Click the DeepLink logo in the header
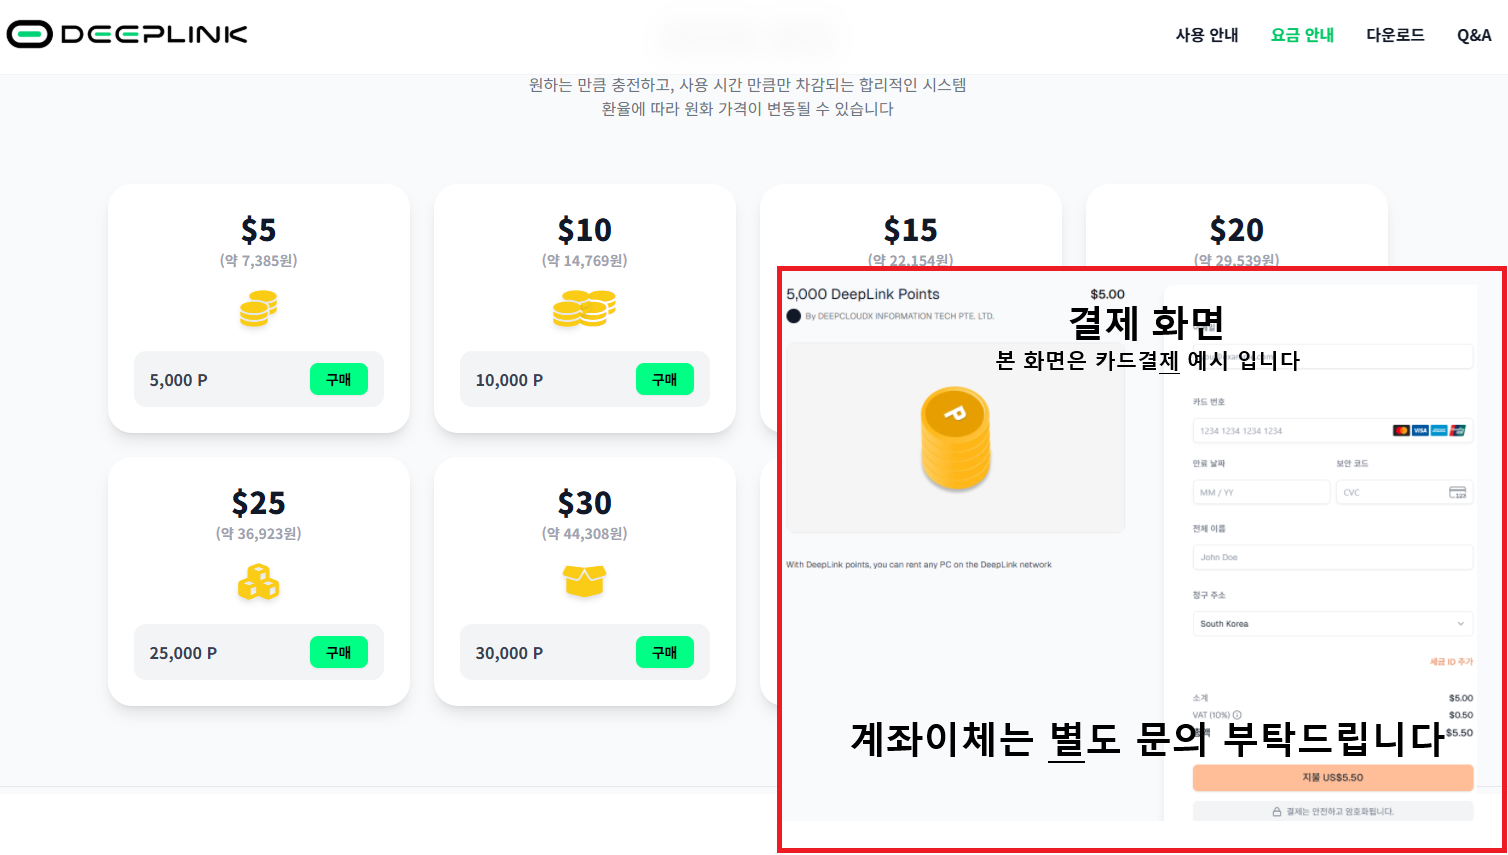 [x=127, y=34]
